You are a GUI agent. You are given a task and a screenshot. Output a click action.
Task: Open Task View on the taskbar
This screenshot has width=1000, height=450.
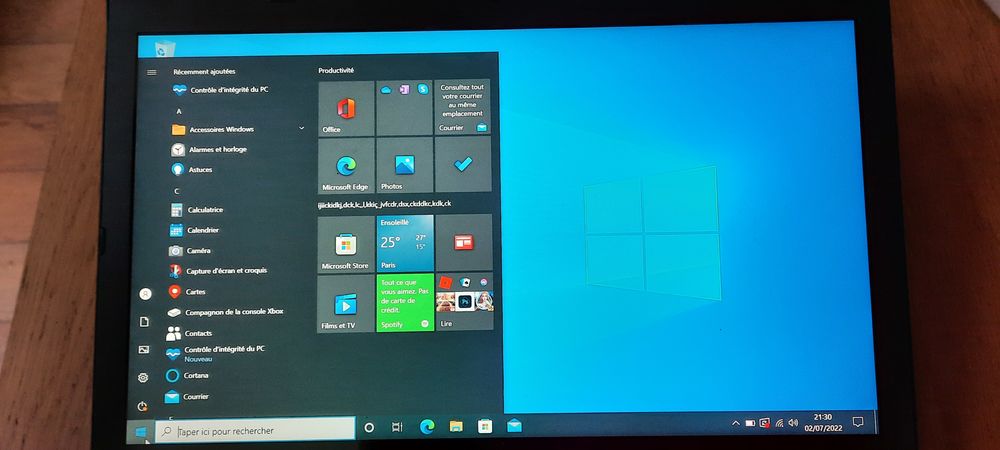coord(397,427)
